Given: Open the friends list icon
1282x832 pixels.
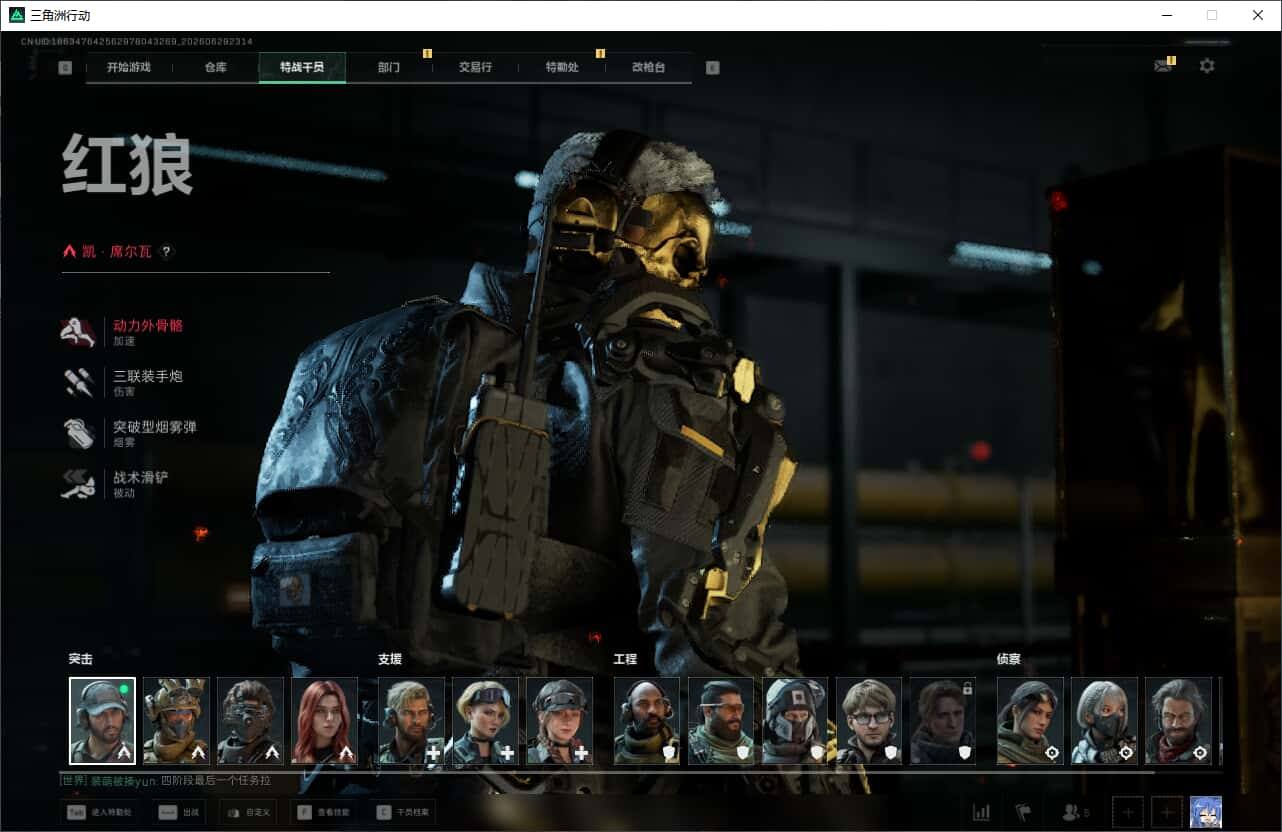Looking at the screenshot, I should point(1075,812).
